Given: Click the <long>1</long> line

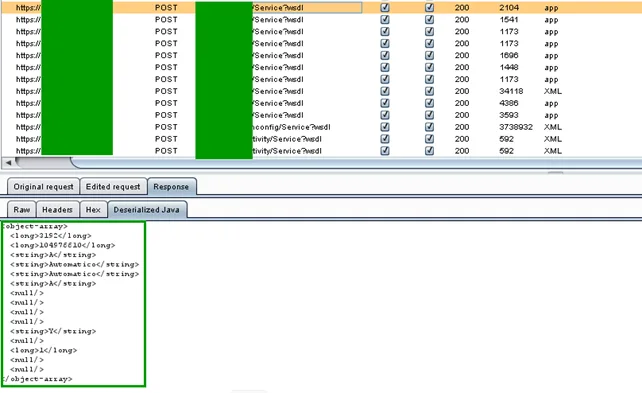Looking at the screenshot, I should (x=43, y=350).
